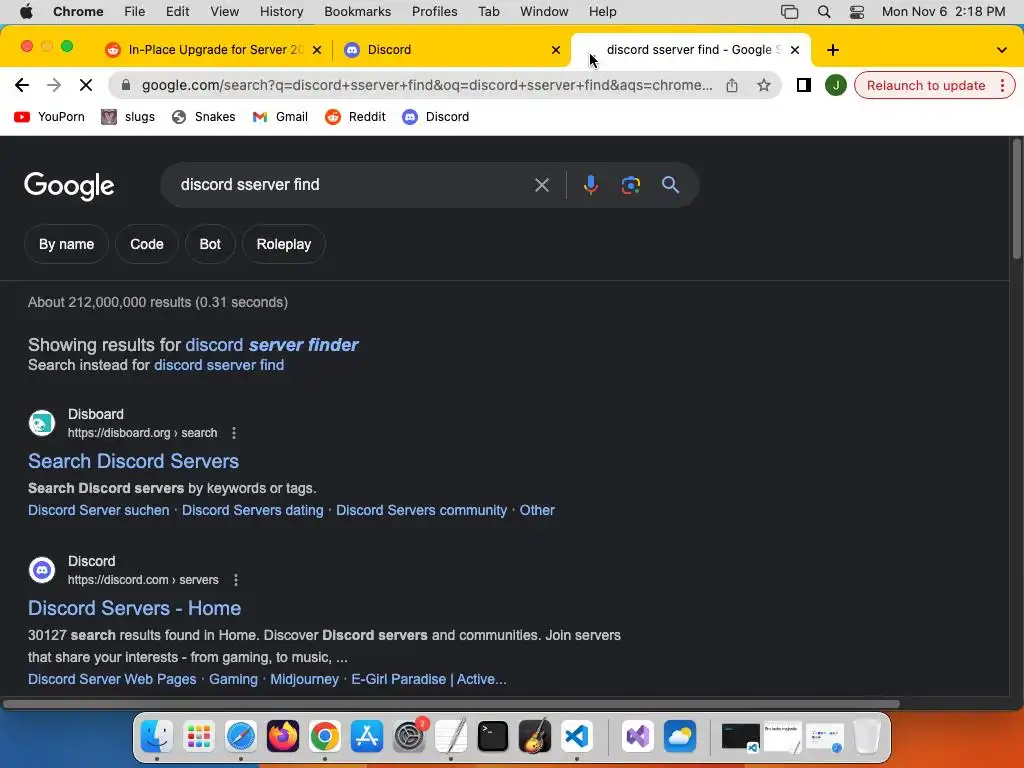This screenshot has width=1024, height=768.
Task: Open Discord Server suchen sitelink
Action: pos(99,510)
